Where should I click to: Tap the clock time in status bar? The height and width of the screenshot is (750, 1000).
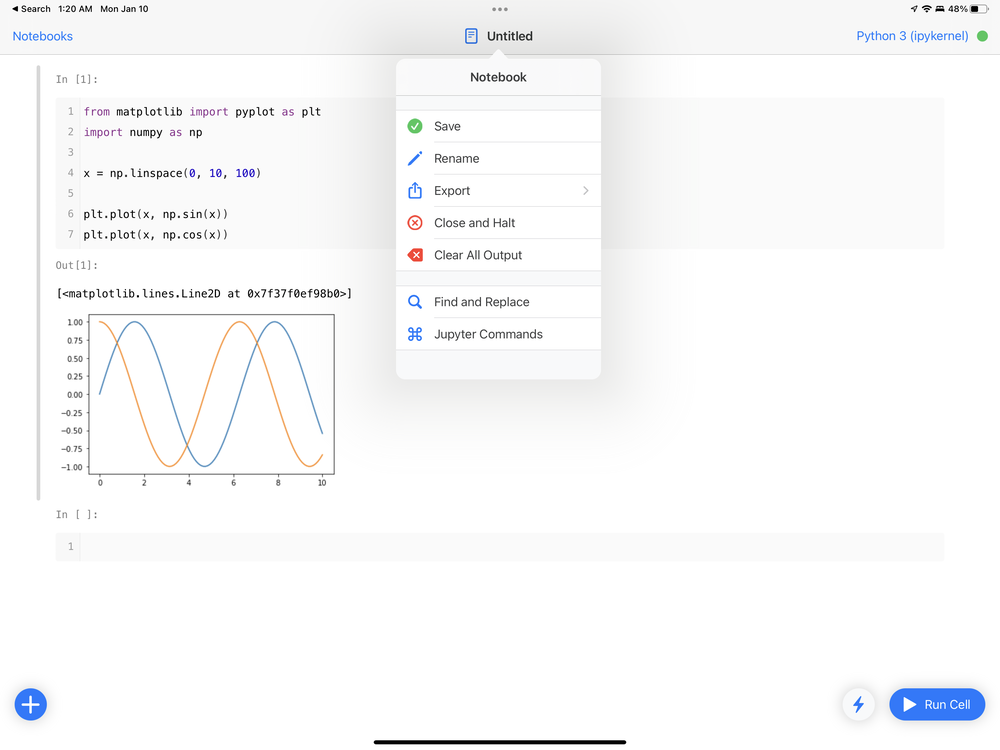point(75,9)
